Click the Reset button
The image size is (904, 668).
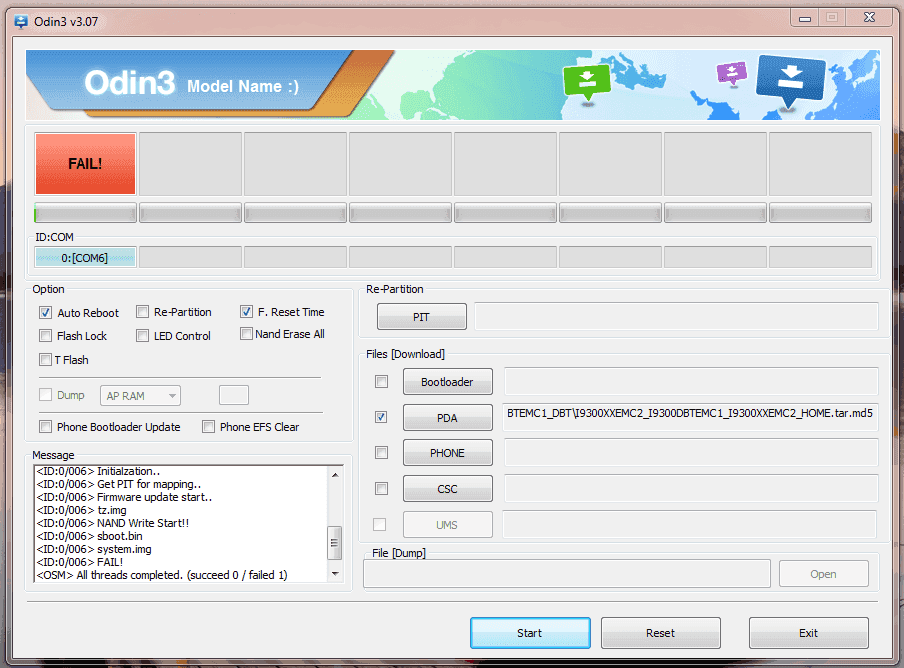[661, 633]
